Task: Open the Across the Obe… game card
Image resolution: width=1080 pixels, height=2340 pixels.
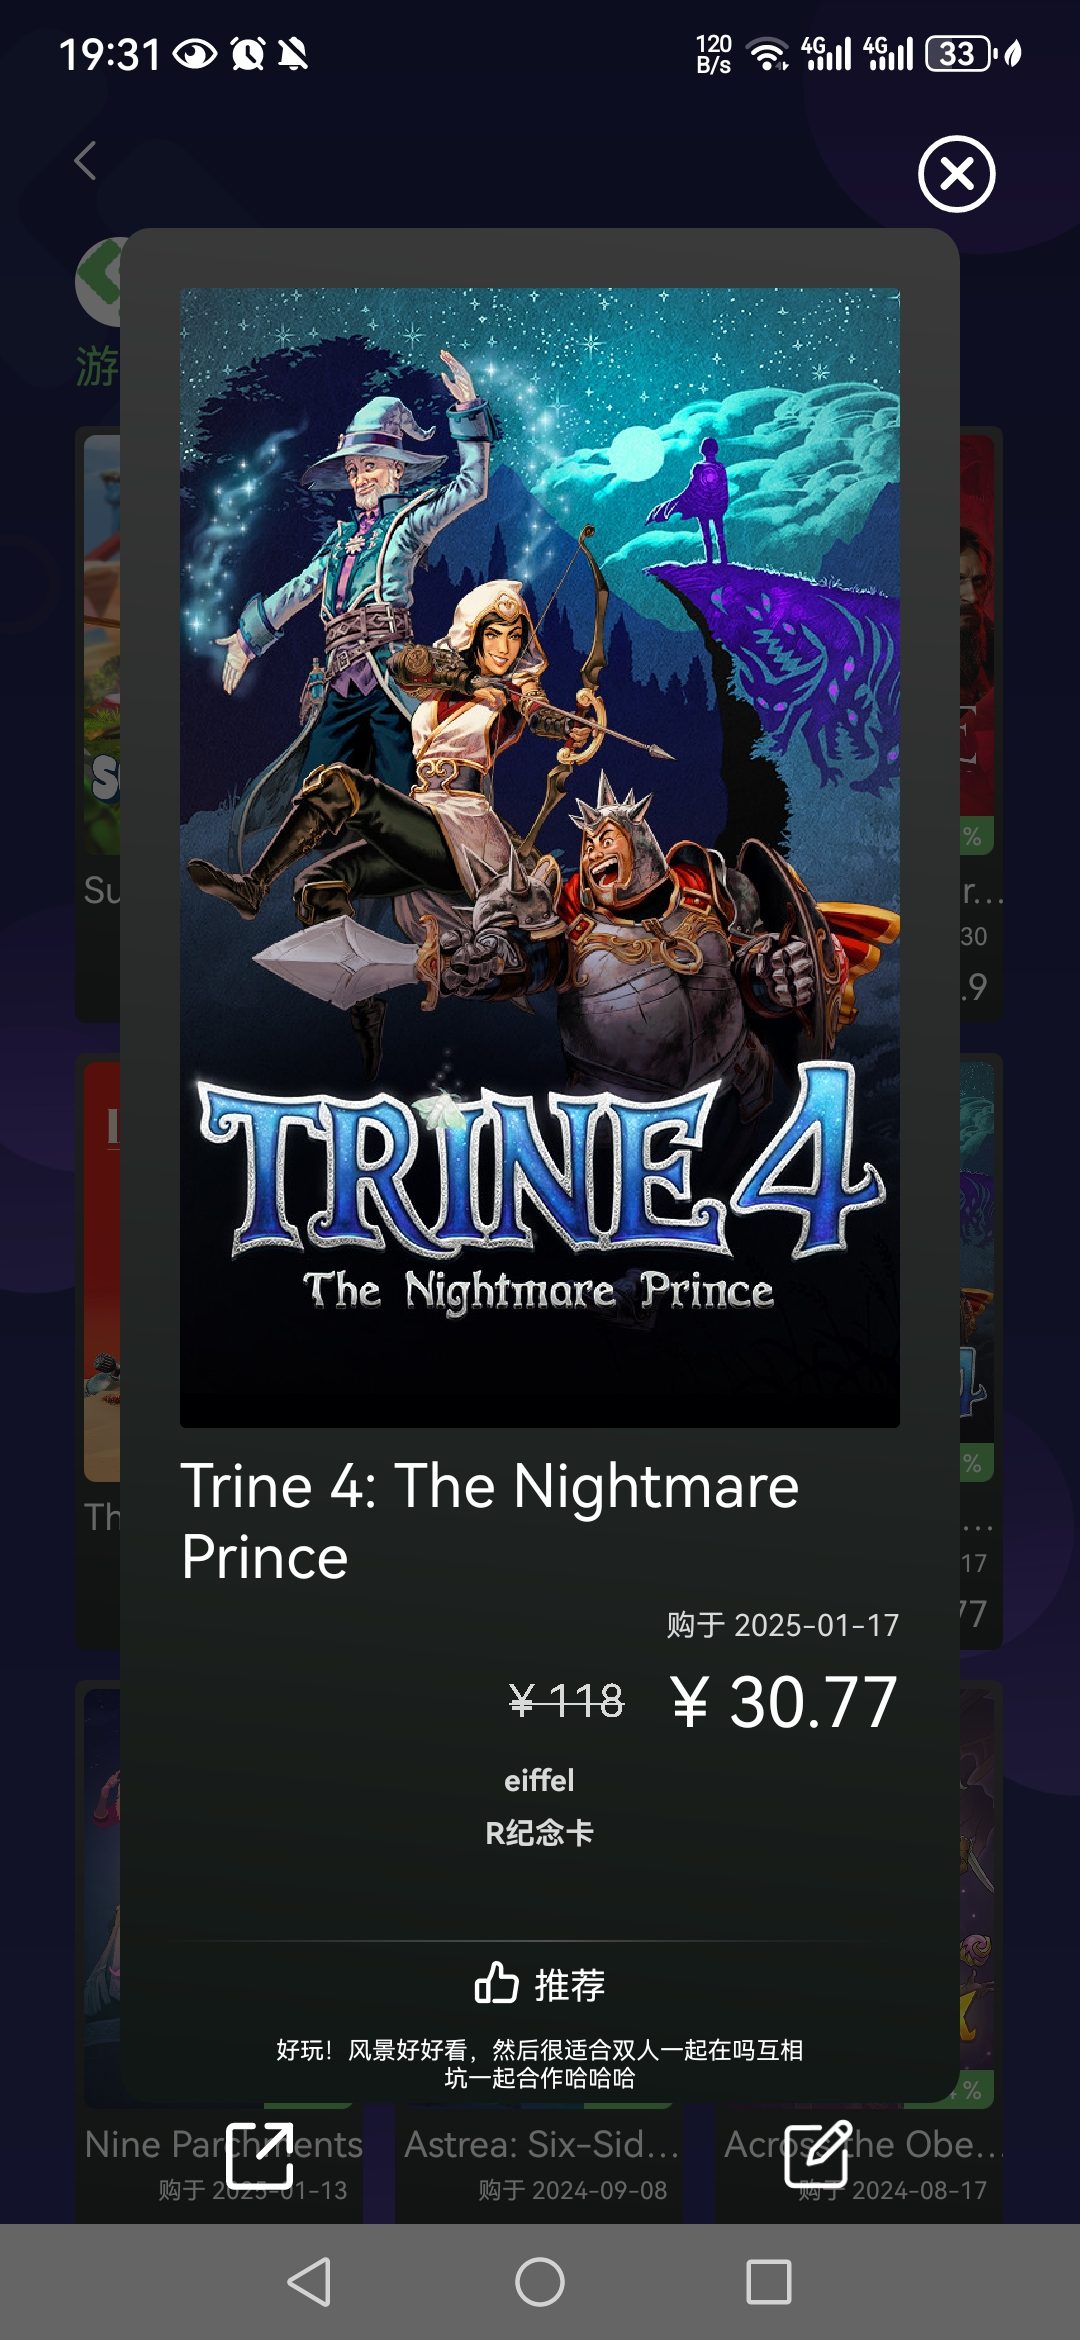Action: point(860,2162)
